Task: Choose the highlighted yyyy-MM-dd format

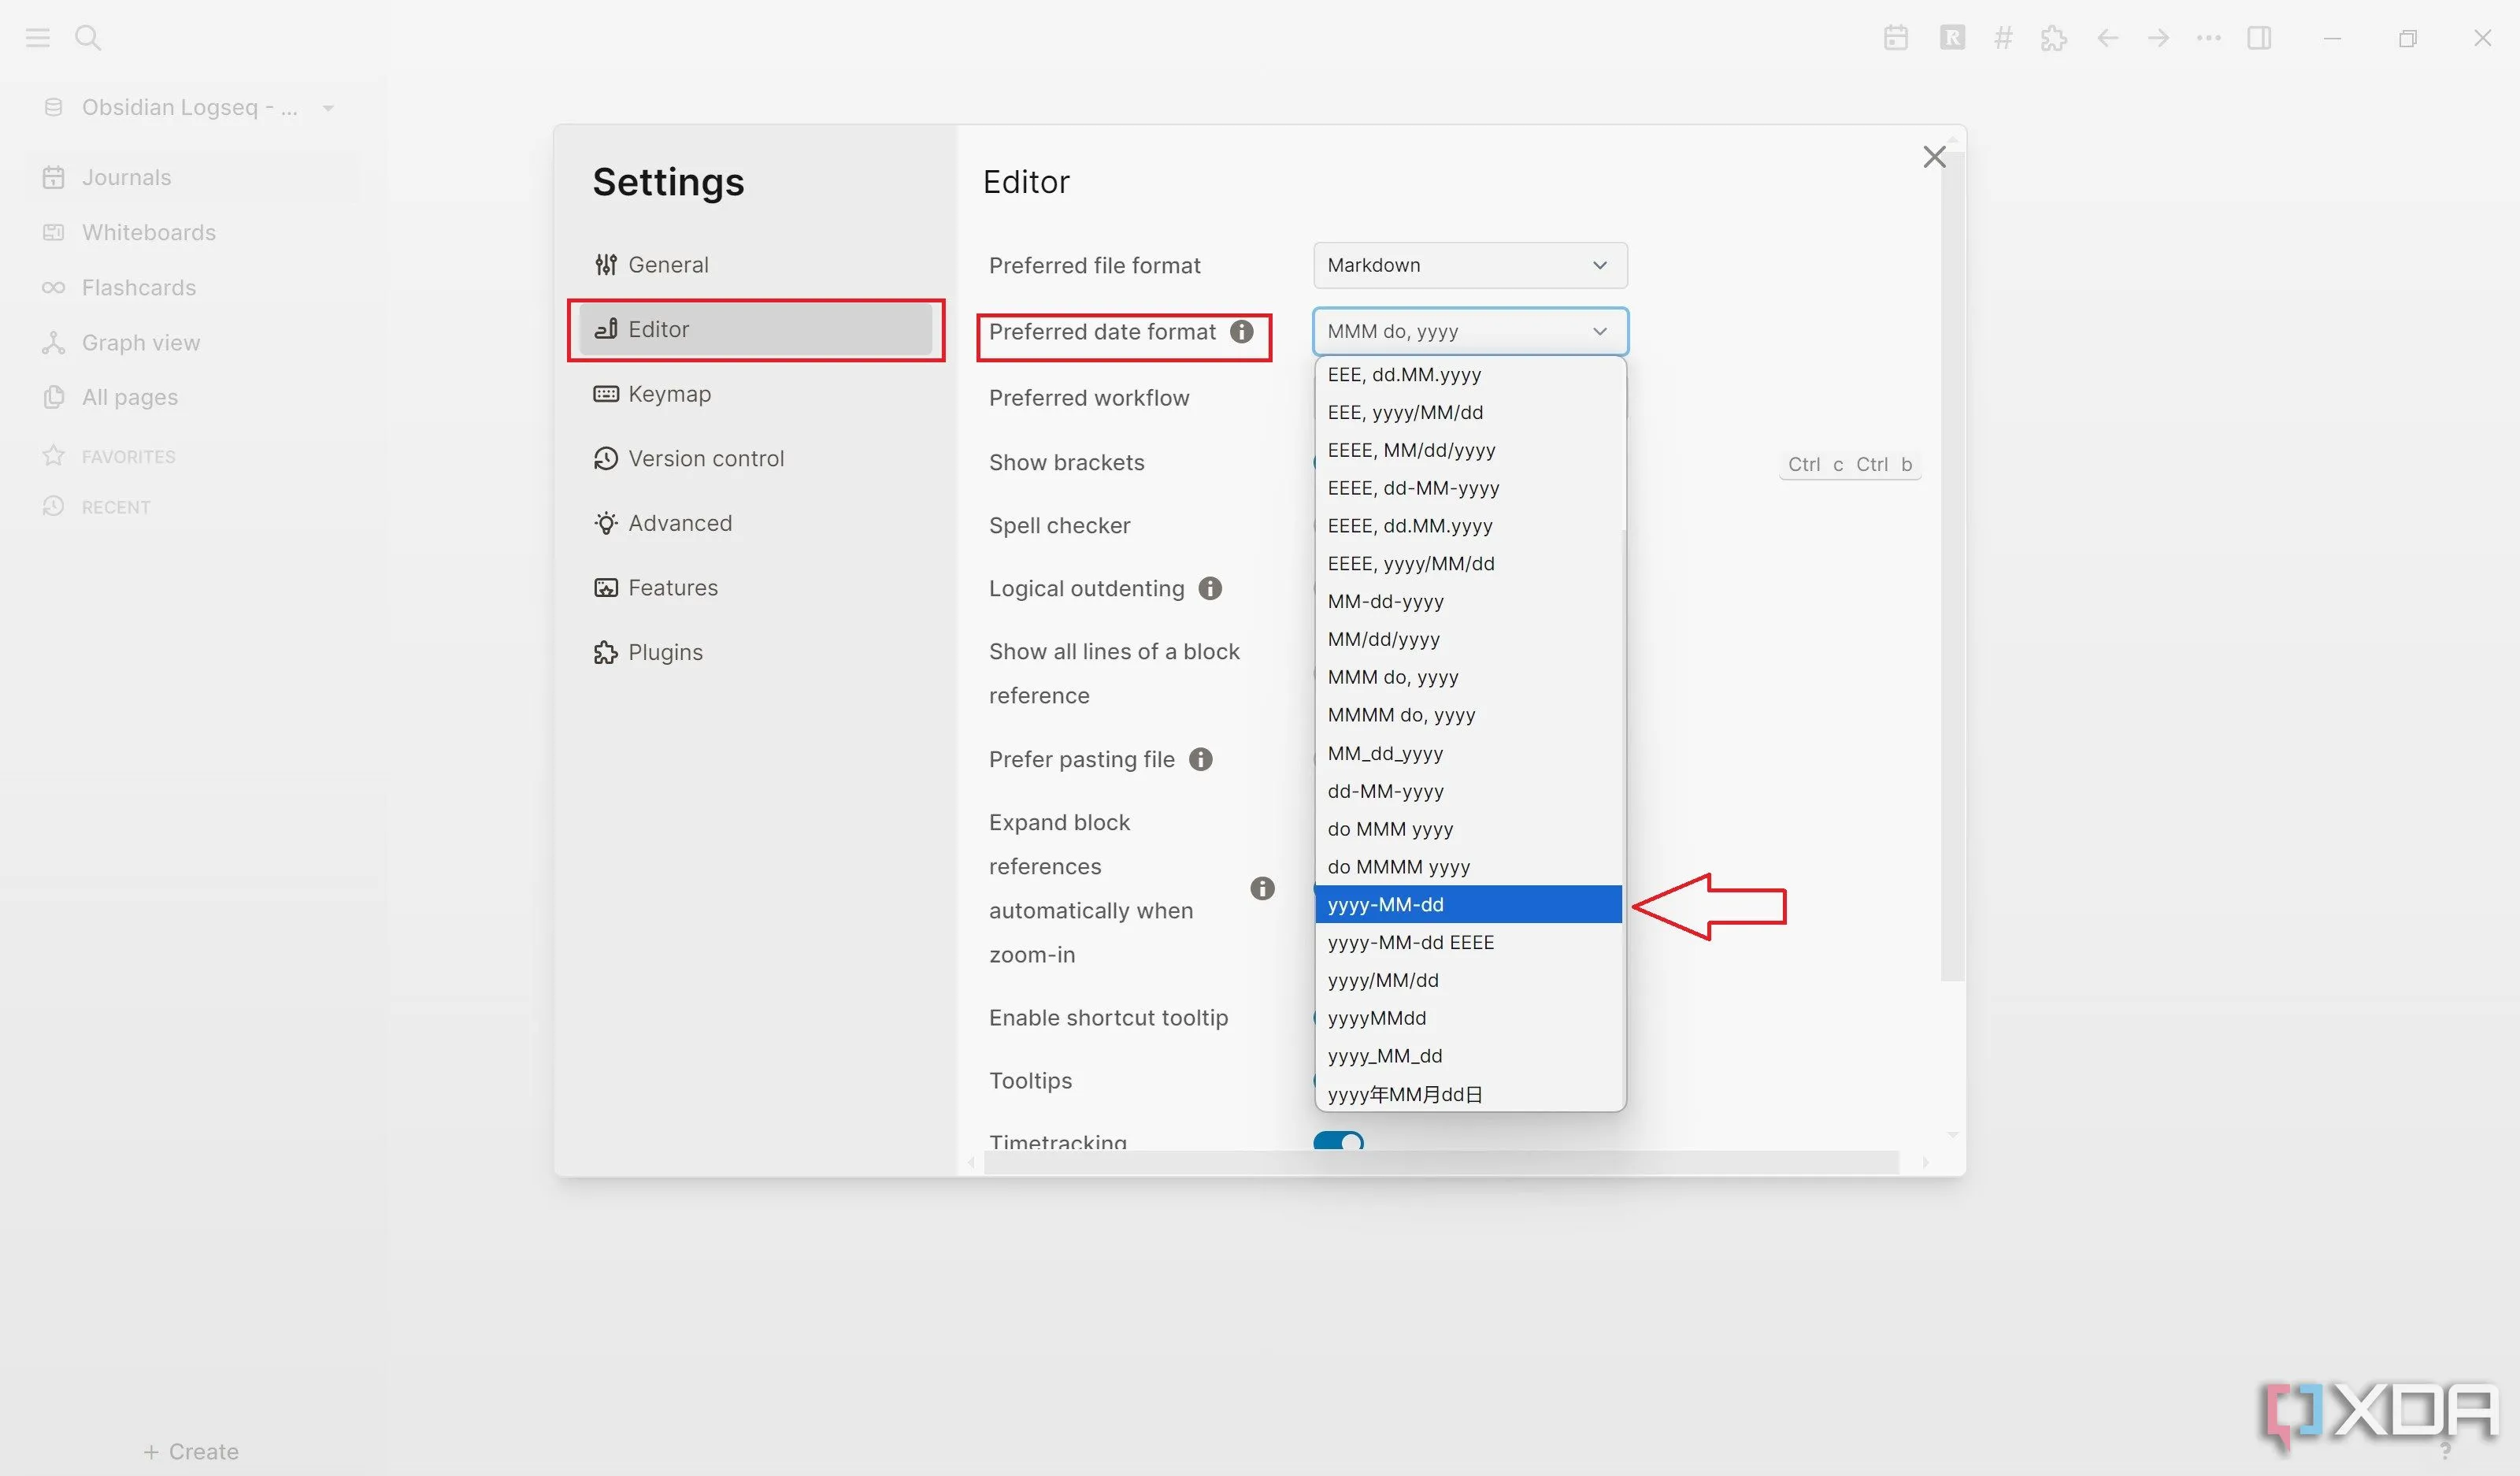Action: (1468, 905)
